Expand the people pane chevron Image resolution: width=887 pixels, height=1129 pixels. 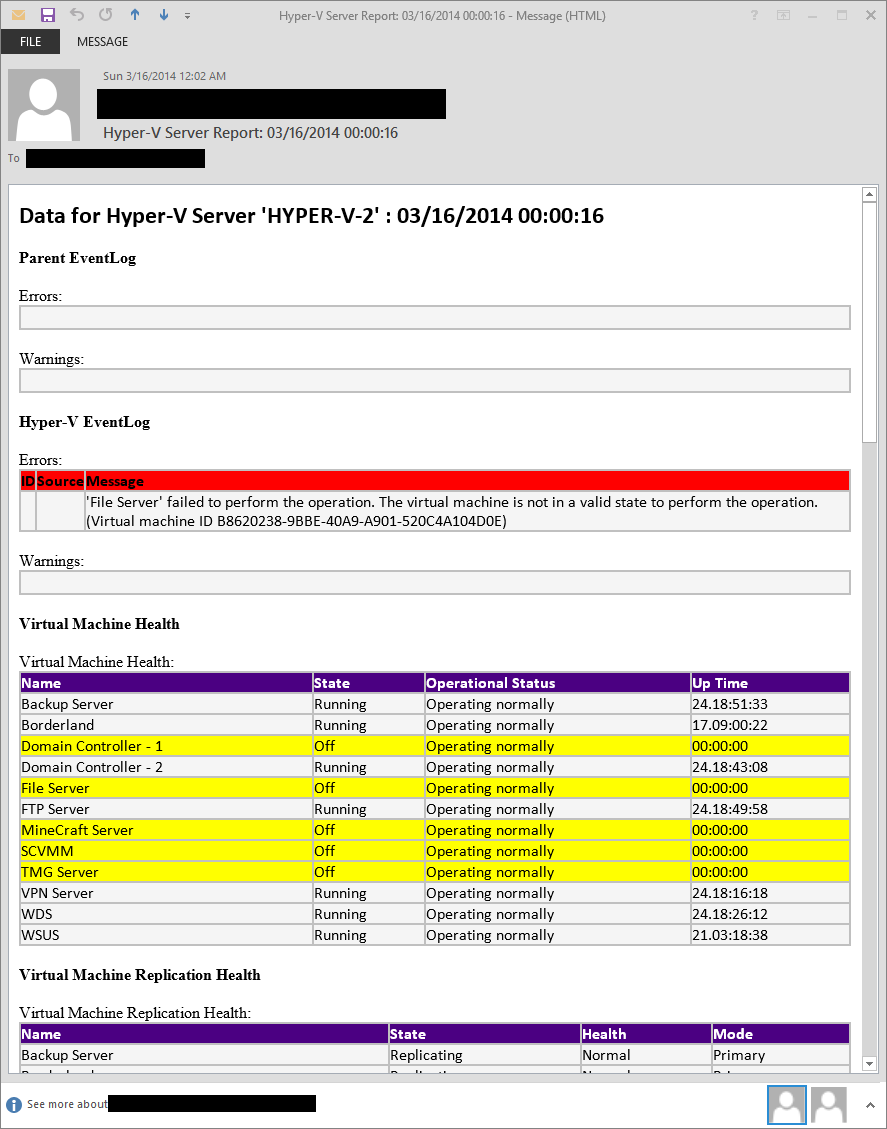870,1105
